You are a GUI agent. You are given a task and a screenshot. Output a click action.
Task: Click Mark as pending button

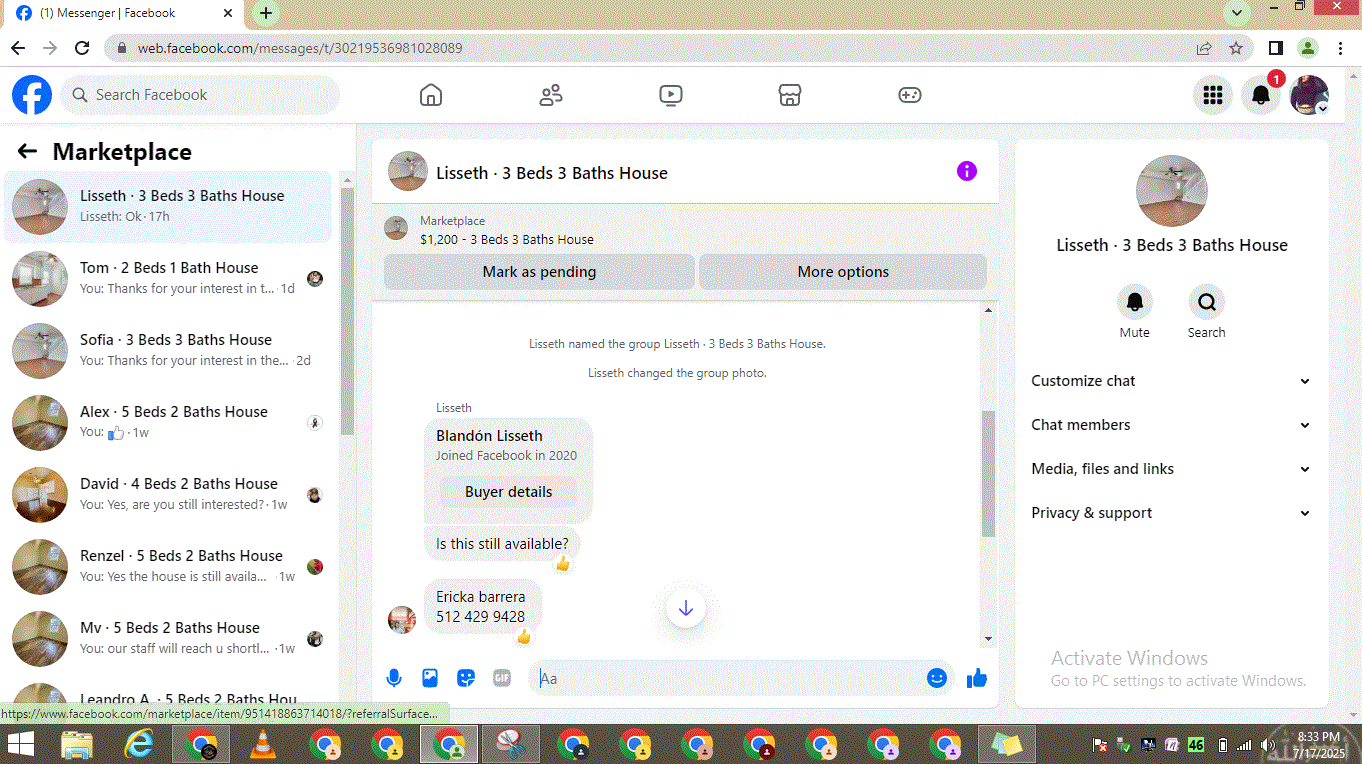(539, 272)
